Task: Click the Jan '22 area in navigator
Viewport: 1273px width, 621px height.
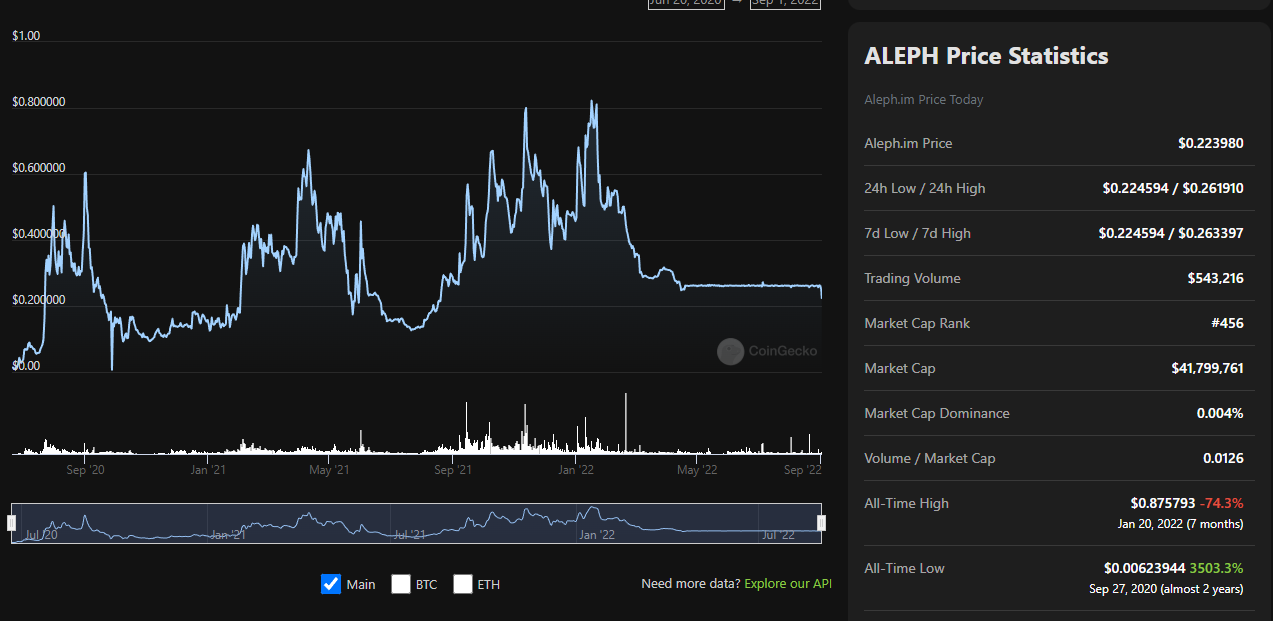Action: click(597, 535)
